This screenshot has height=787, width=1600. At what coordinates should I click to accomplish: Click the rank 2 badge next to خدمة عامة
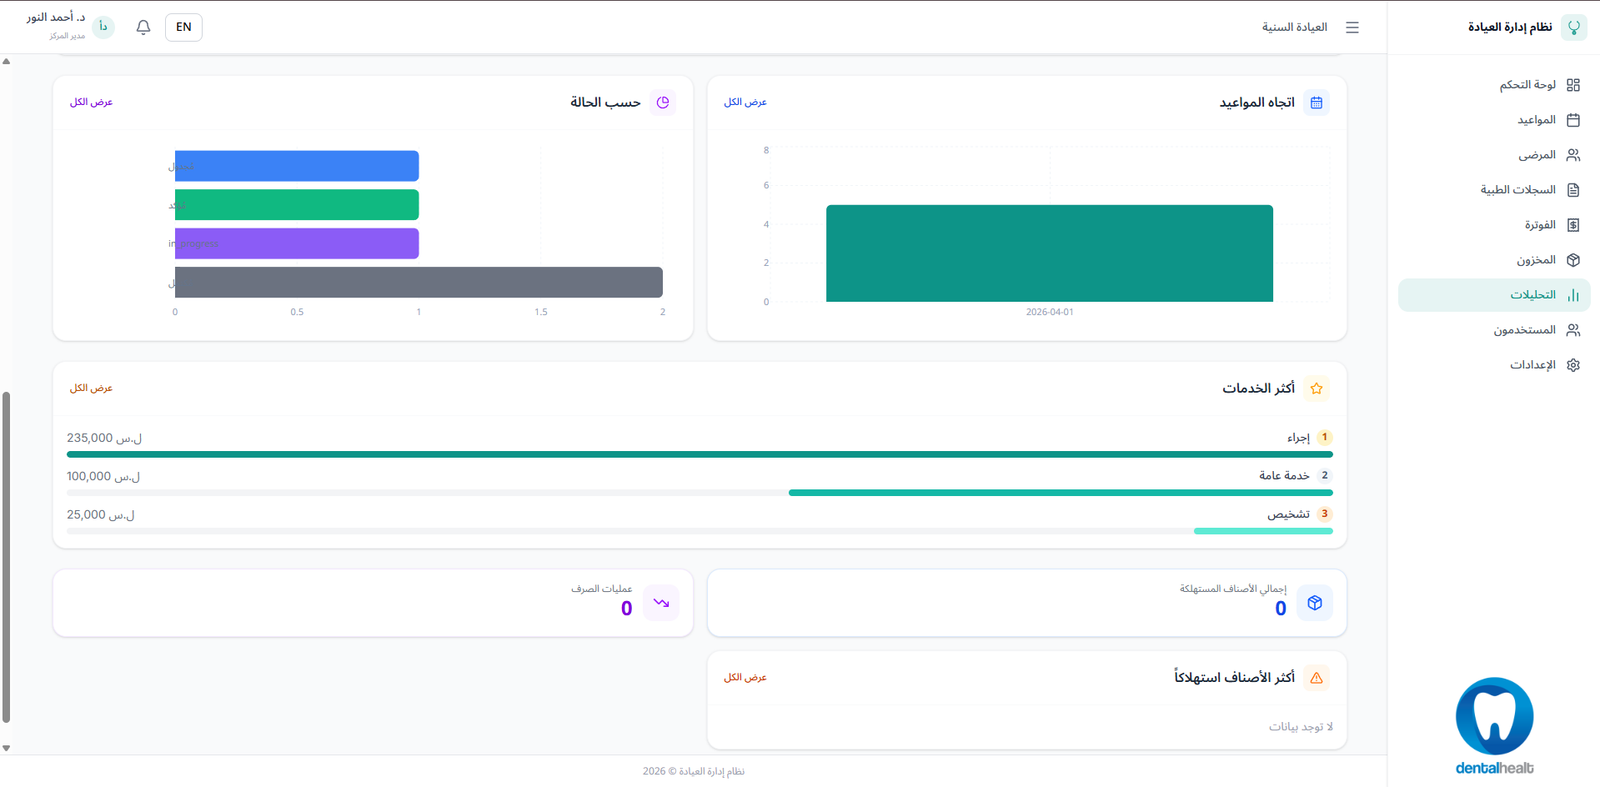pos(1324,476)
